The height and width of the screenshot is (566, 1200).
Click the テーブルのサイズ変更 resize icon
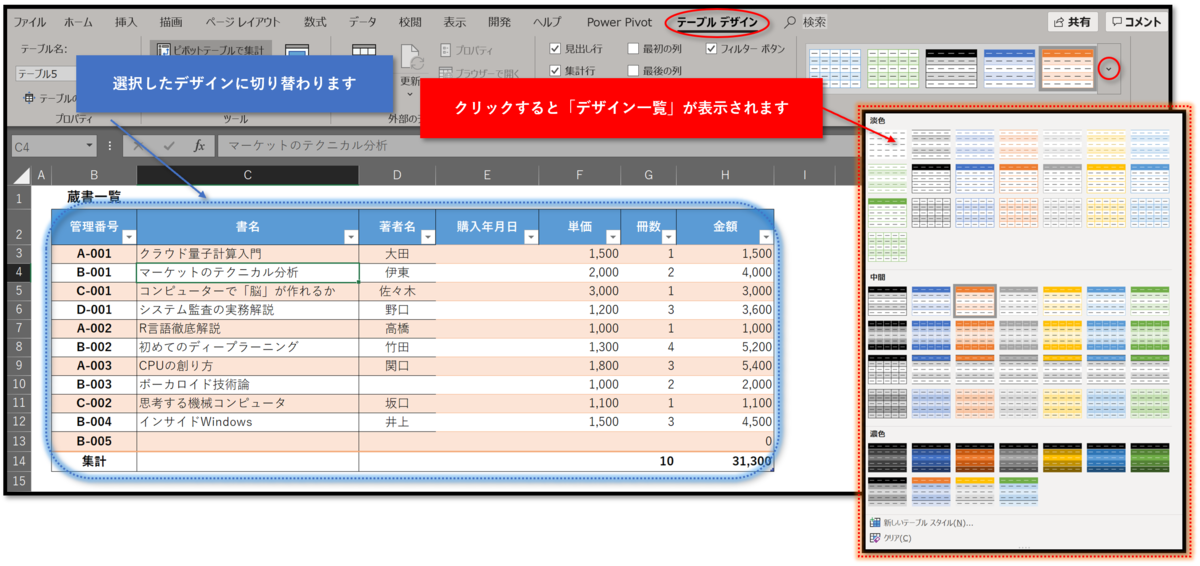point(29,98)
